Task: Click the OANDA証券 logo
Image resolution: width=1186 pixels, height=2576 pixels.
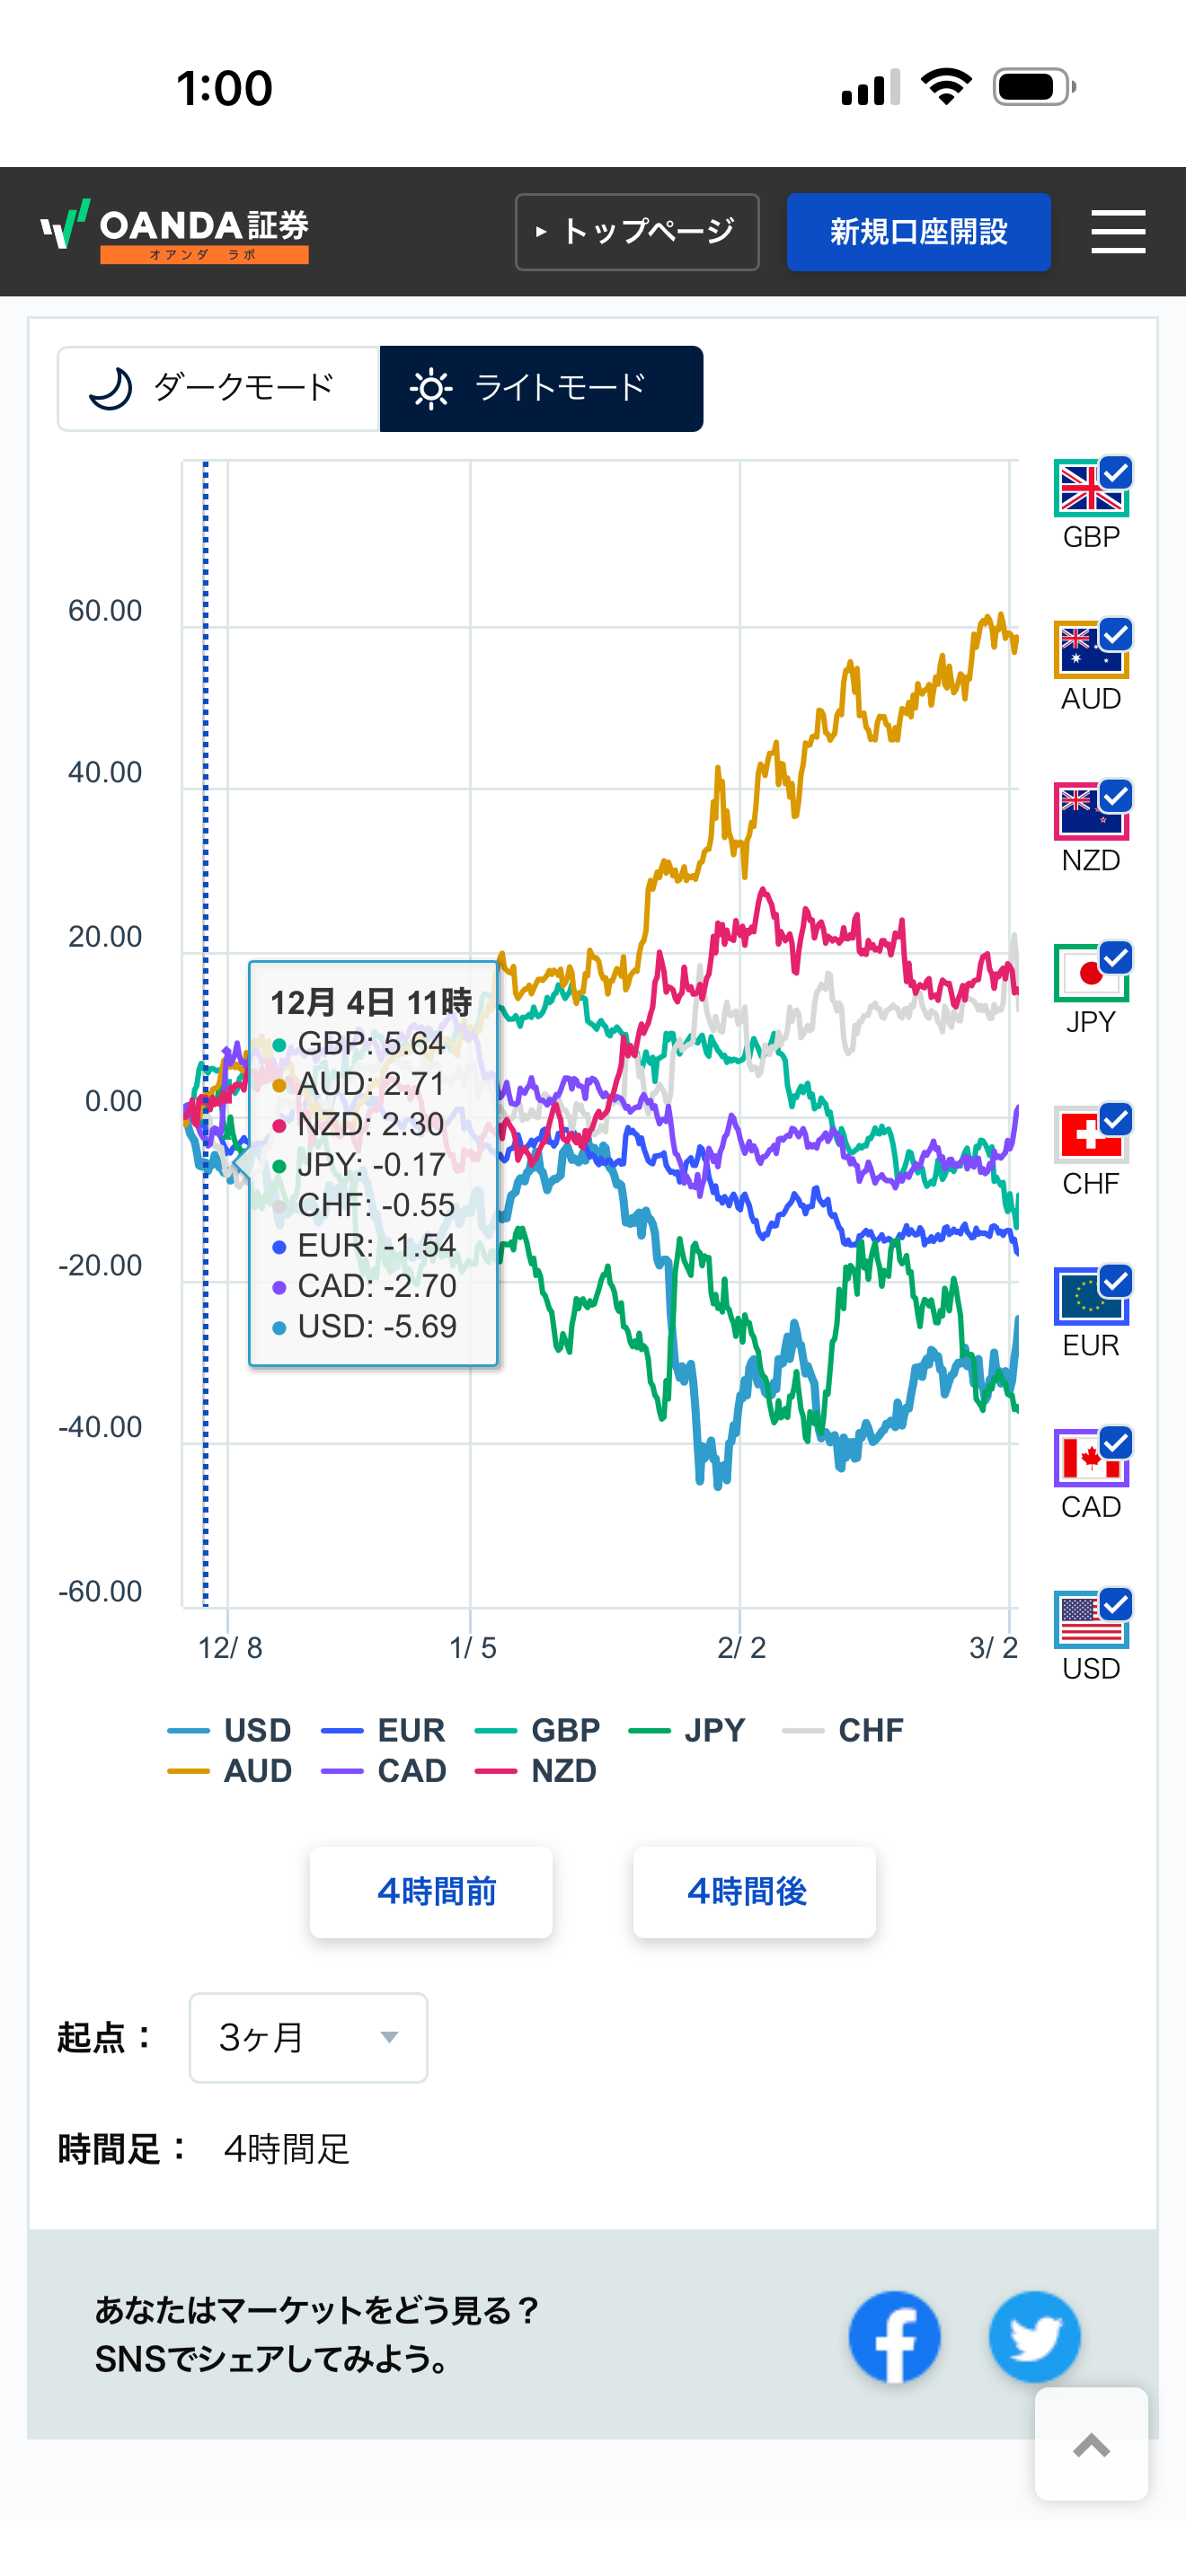Action: [x=175, y=231]
